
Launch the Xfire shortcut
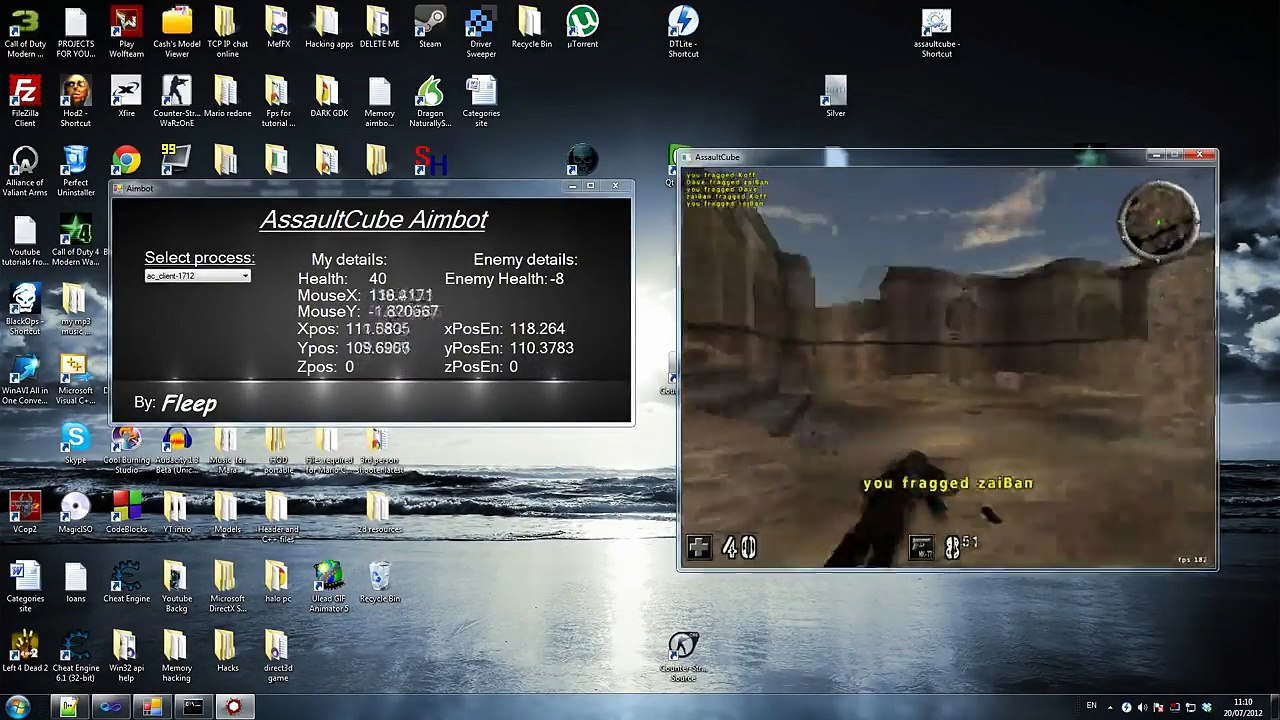[x=126, y=98]
